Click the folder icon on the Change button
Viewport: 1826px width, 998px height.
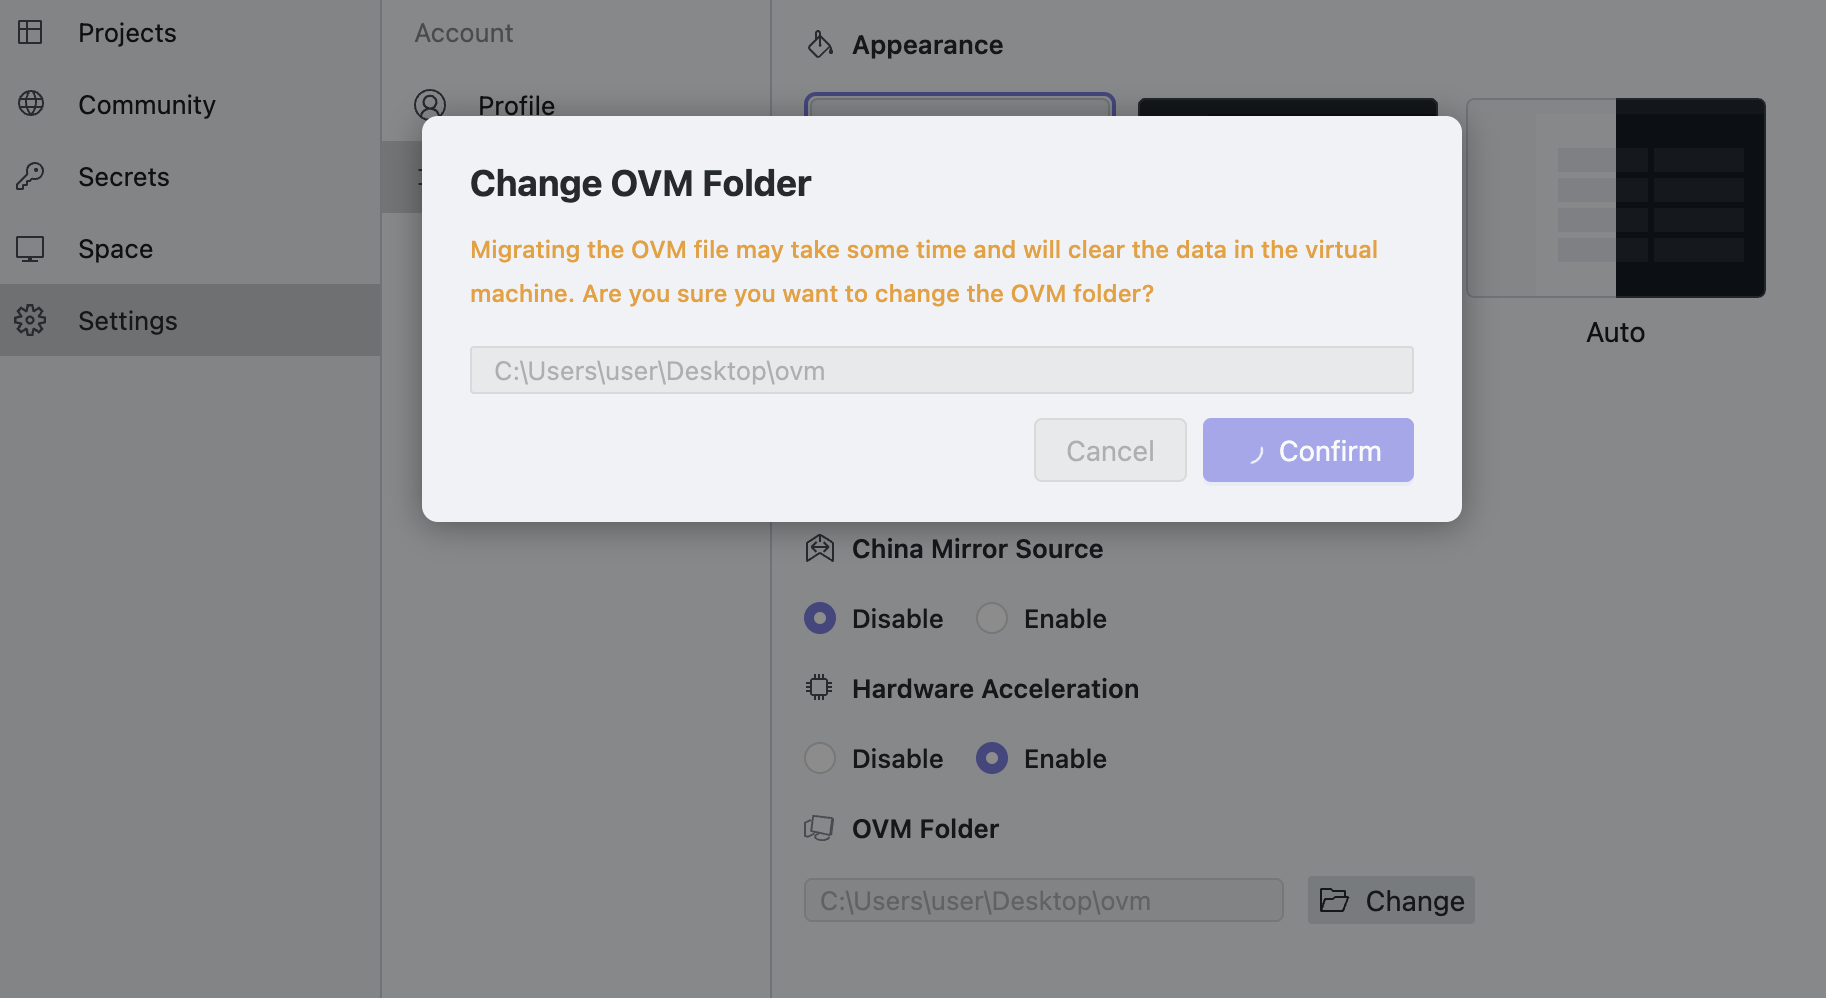coord(1336,900)
